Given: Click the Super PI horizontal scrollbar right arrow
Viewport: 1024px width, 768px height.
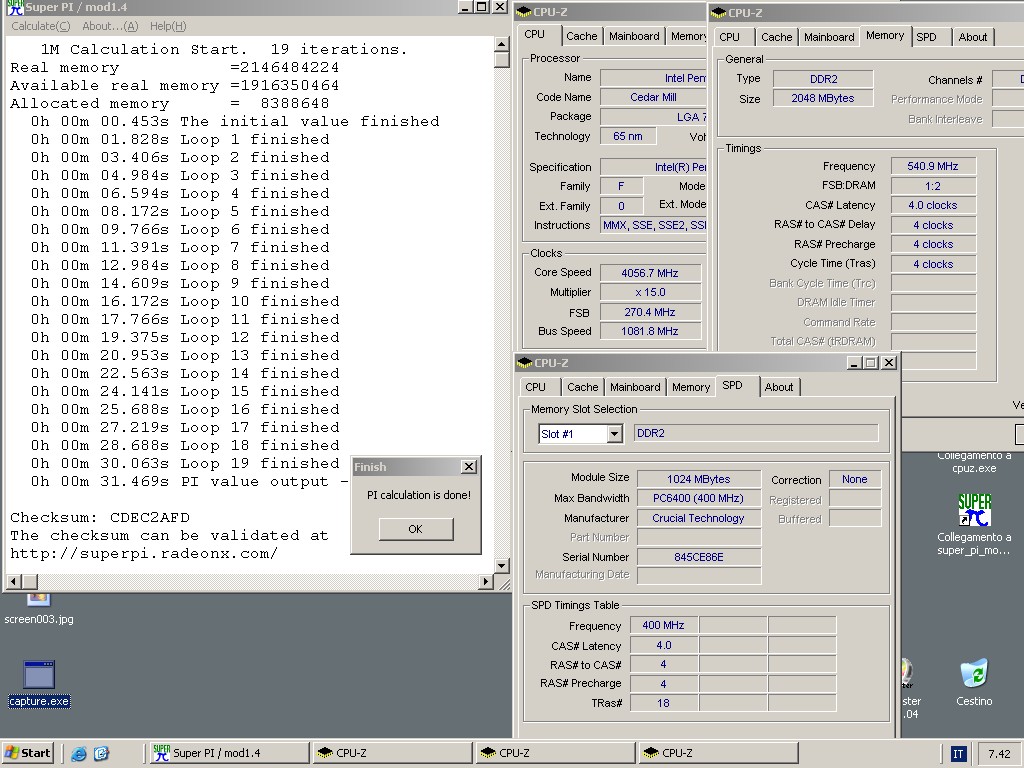Looking at the screenshot, I should pyautogui.click(x=485, y=581).
